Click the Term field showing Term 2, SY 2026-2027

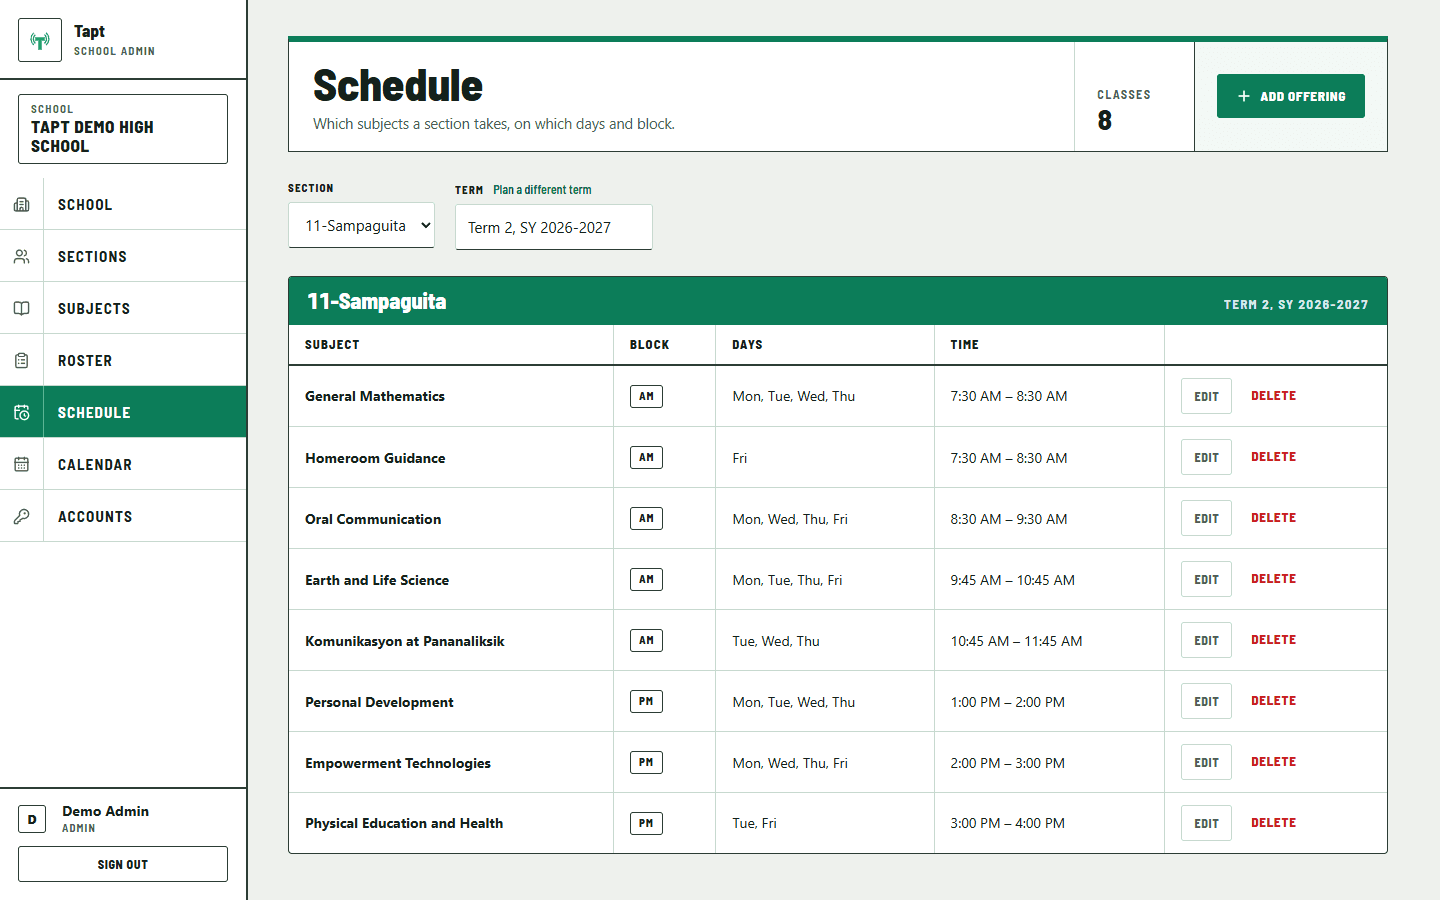tap(554, 227)
